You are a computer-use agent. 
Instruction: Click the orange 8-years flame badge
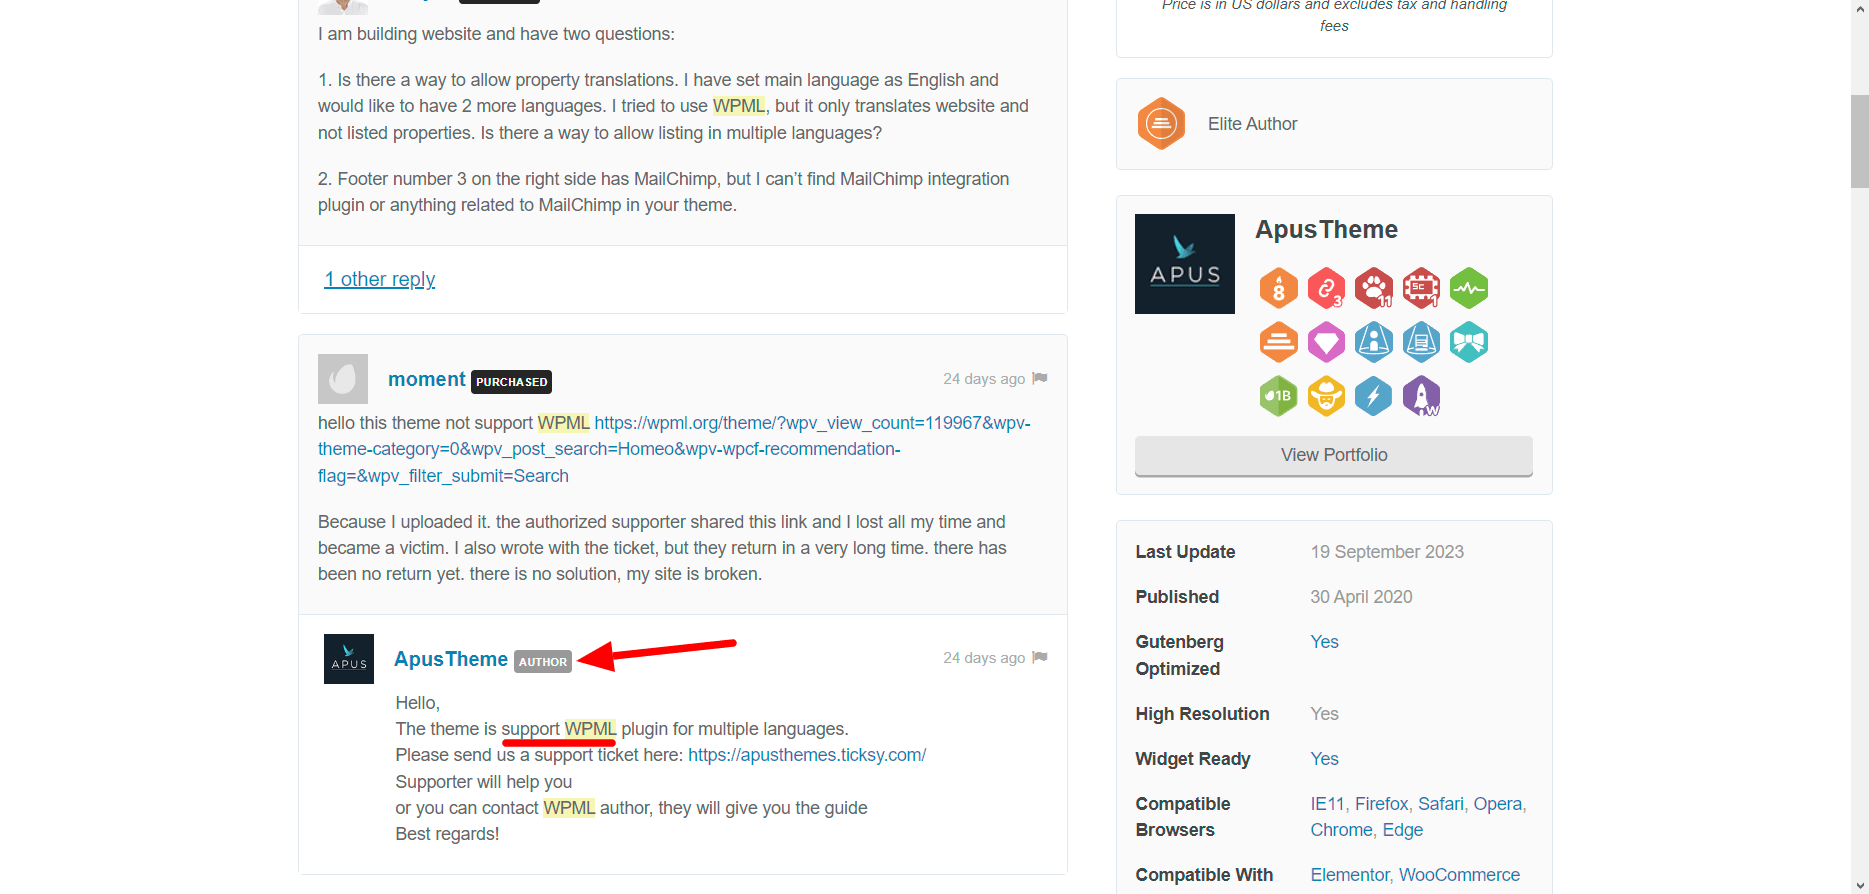coord(1279,289)
